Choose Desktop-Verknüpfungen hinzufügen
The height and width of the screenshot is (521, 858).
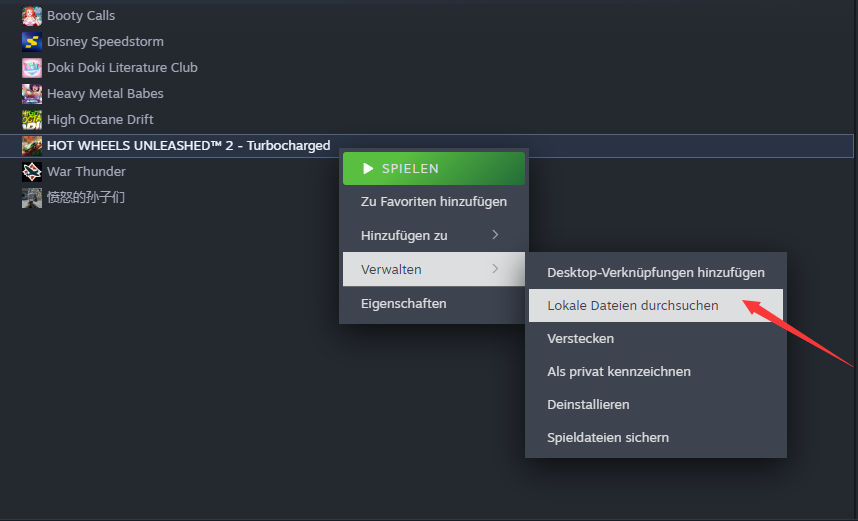tap(656, 273)
